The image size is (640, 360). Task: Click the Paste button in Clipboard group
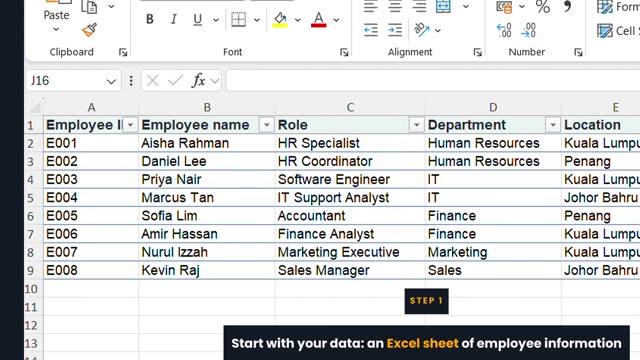tap(56, 10)
